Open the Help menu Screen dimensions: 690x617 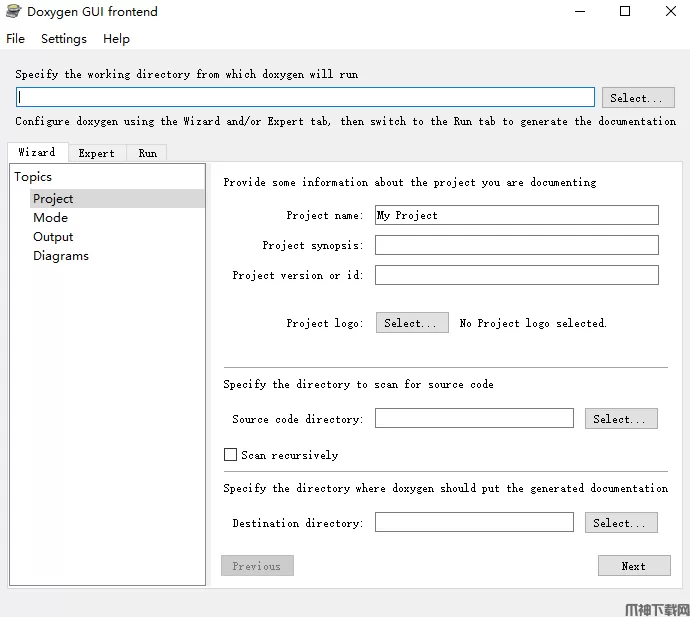pos(116,39)
